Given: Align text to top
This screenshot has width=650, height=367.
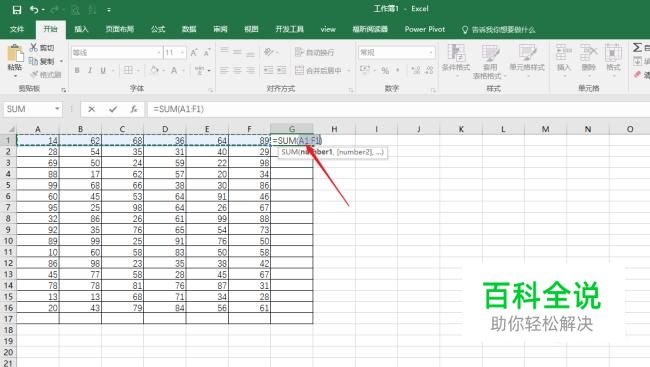Looking at the screenshot, I should [224, 51].
